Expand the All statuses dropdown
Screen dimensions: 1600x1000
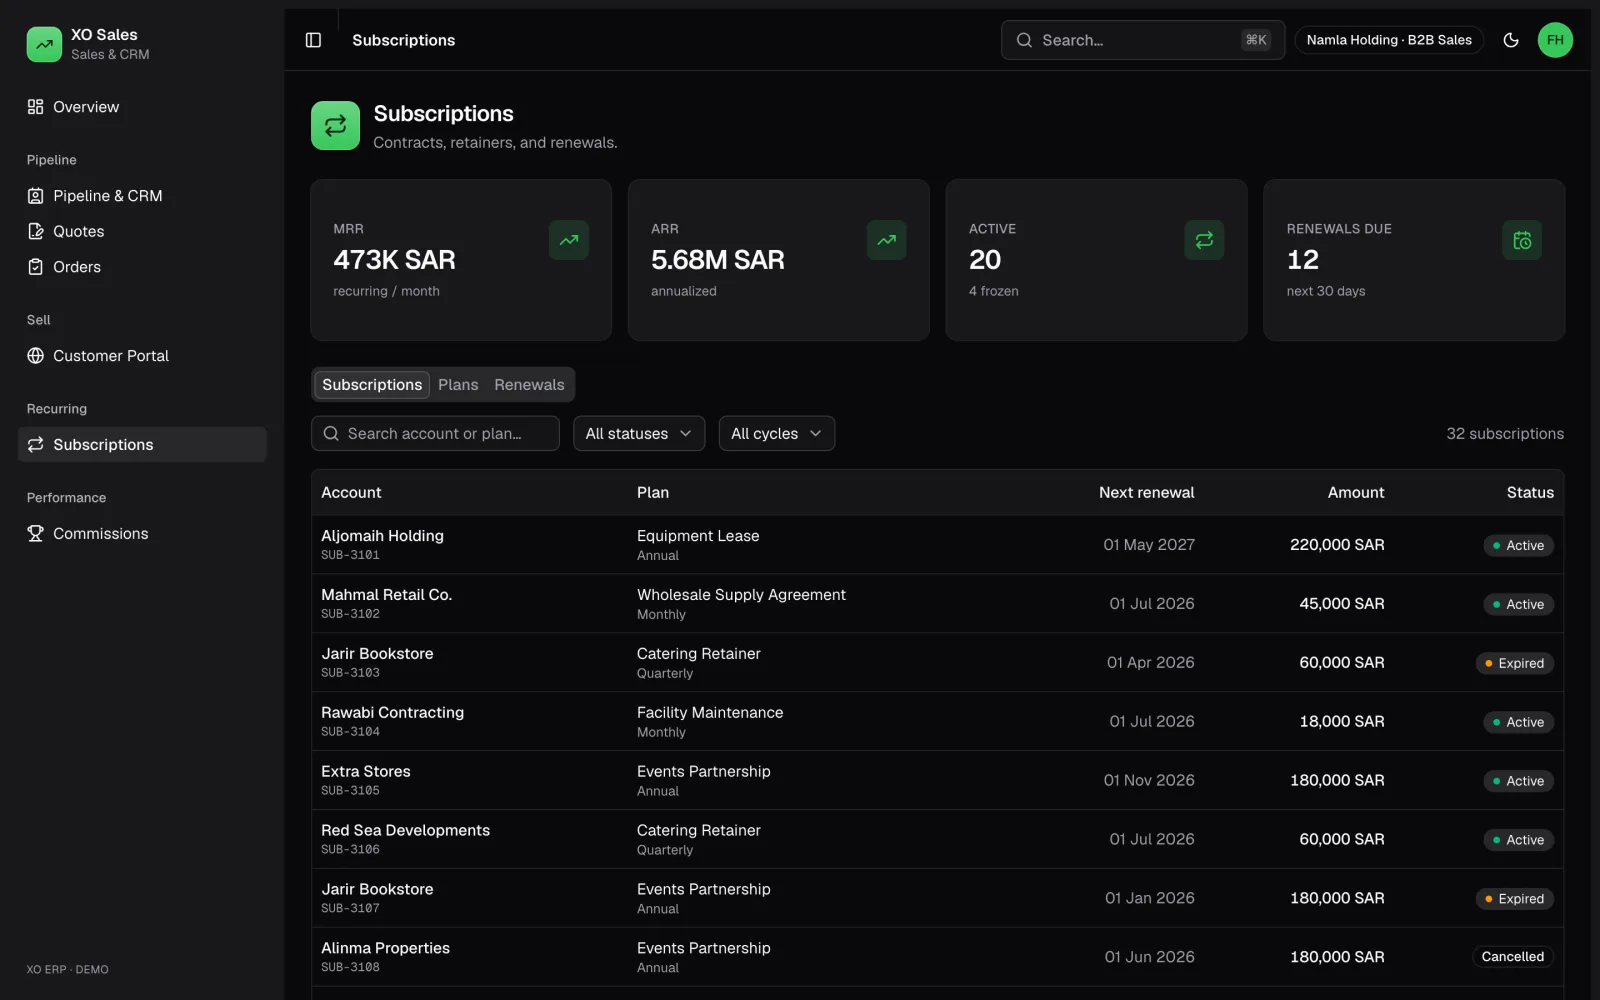(x=639, y=433)
